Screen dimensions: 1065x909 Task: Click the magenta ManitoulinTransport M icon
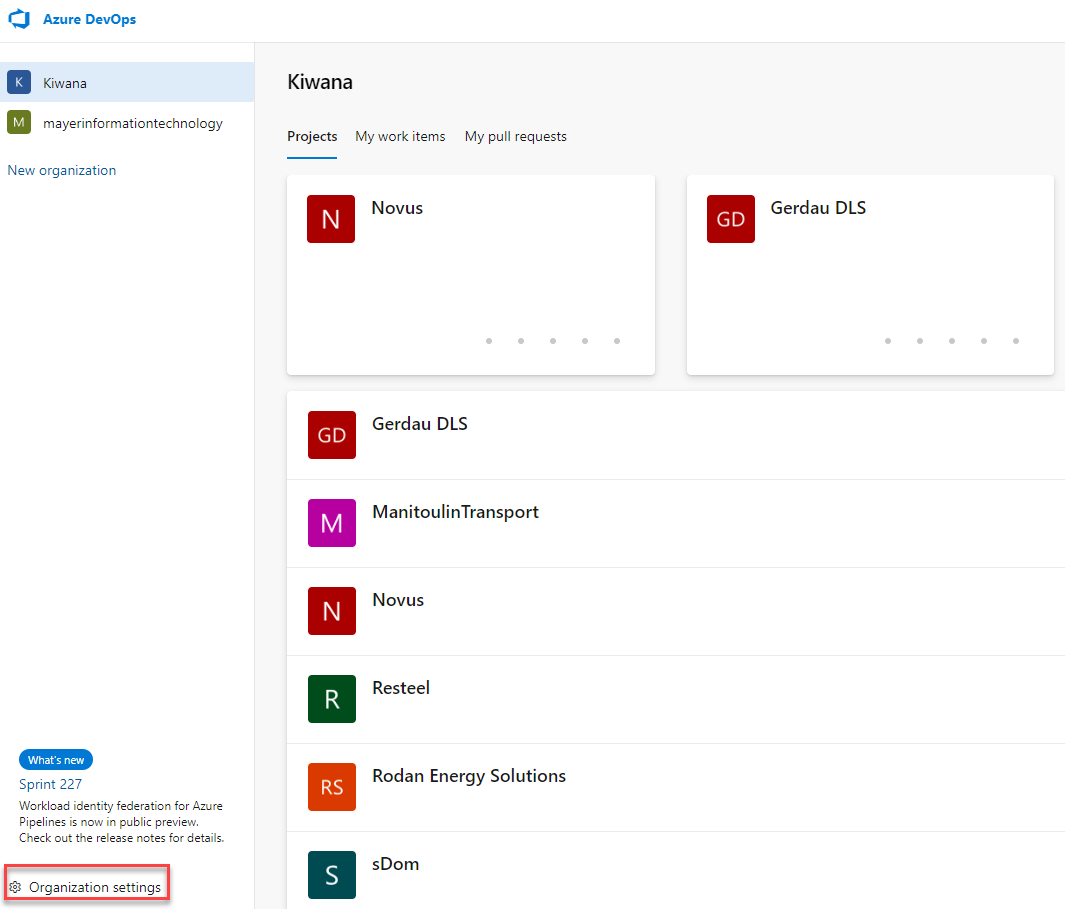point(332,523)
